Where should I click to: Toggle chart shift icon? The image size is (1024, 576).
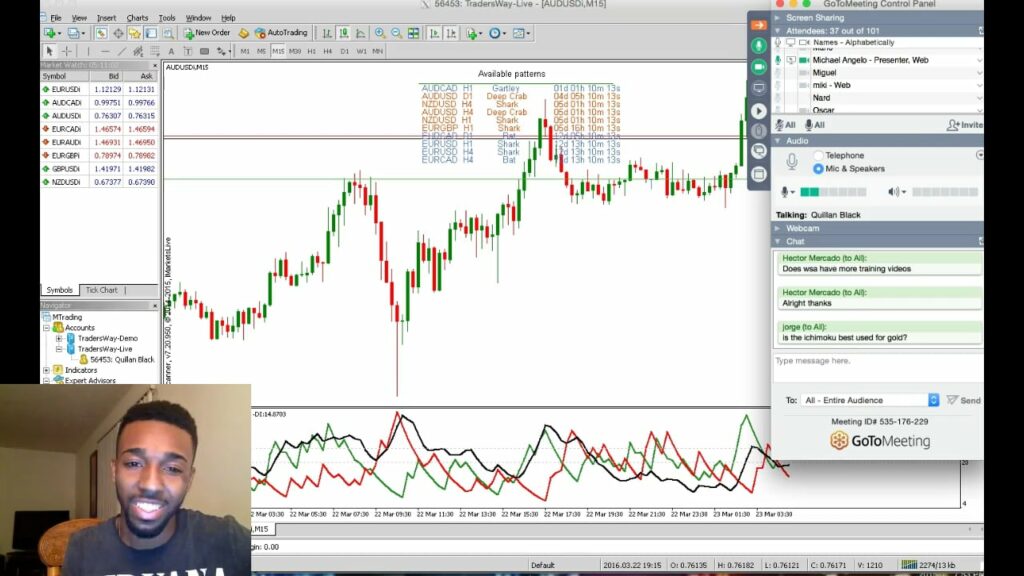tap(451, 33)
